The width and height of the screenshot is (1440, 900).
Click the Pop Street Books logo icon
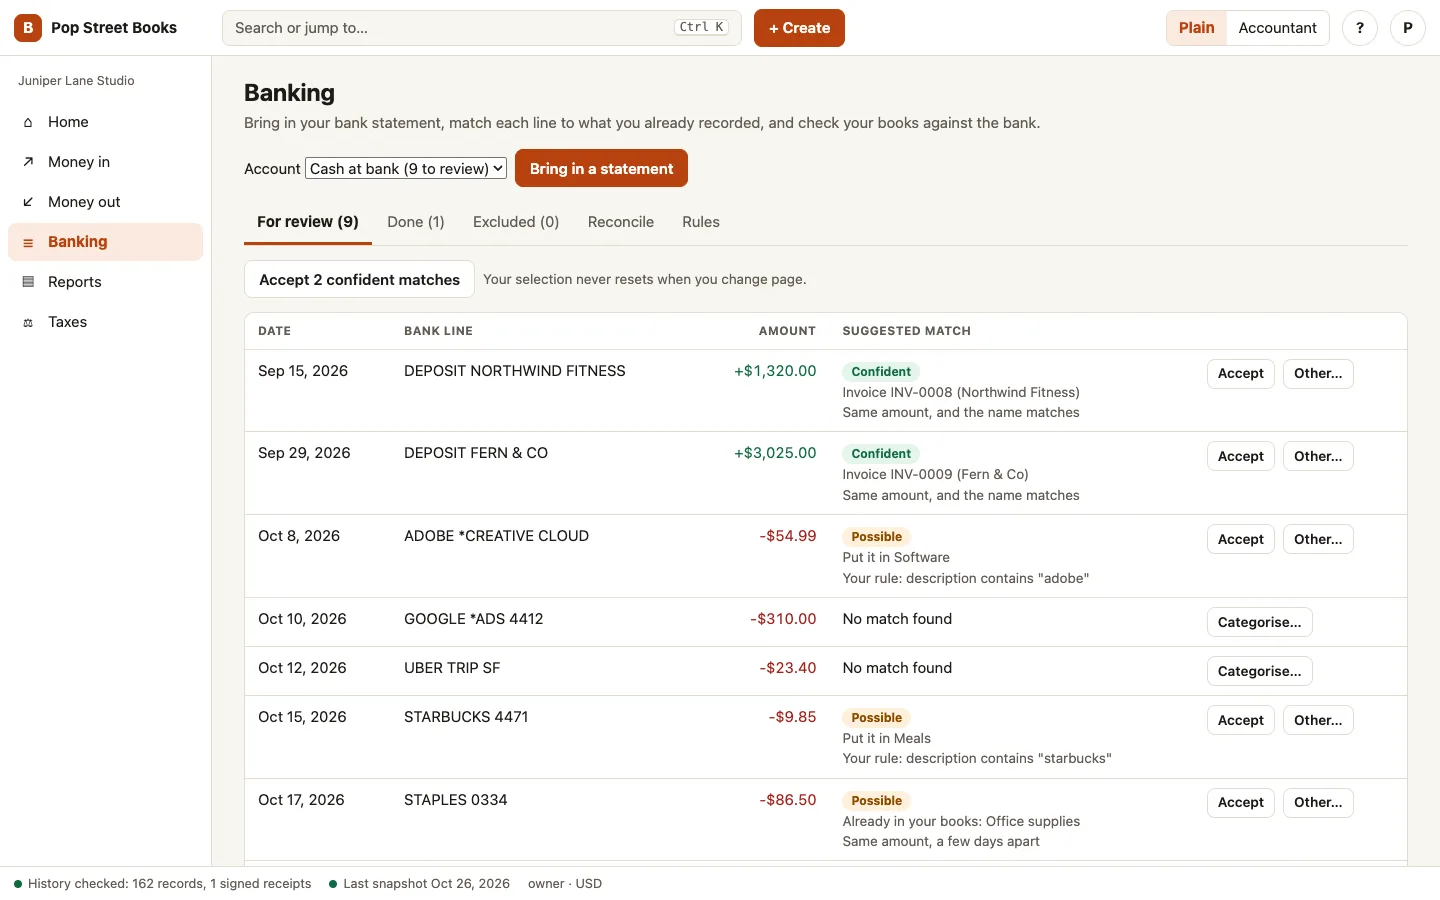[28, 28]
